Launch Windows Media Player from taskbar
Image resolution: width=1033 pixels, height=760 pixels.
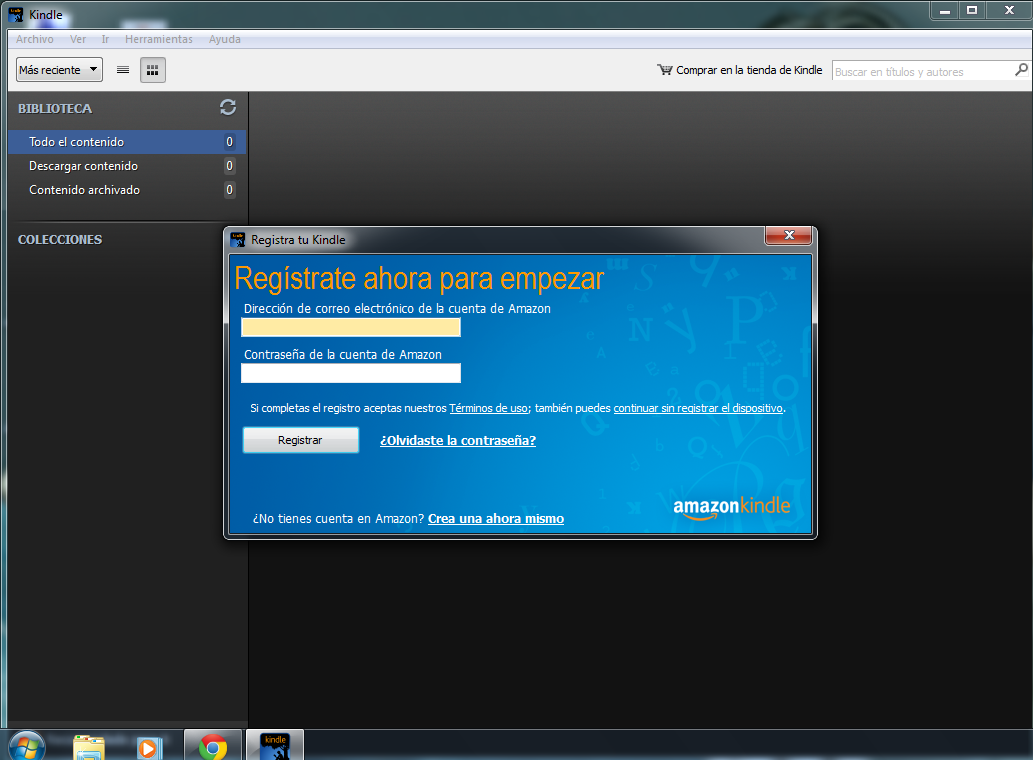pyautogui.click(x=150, y=748)
